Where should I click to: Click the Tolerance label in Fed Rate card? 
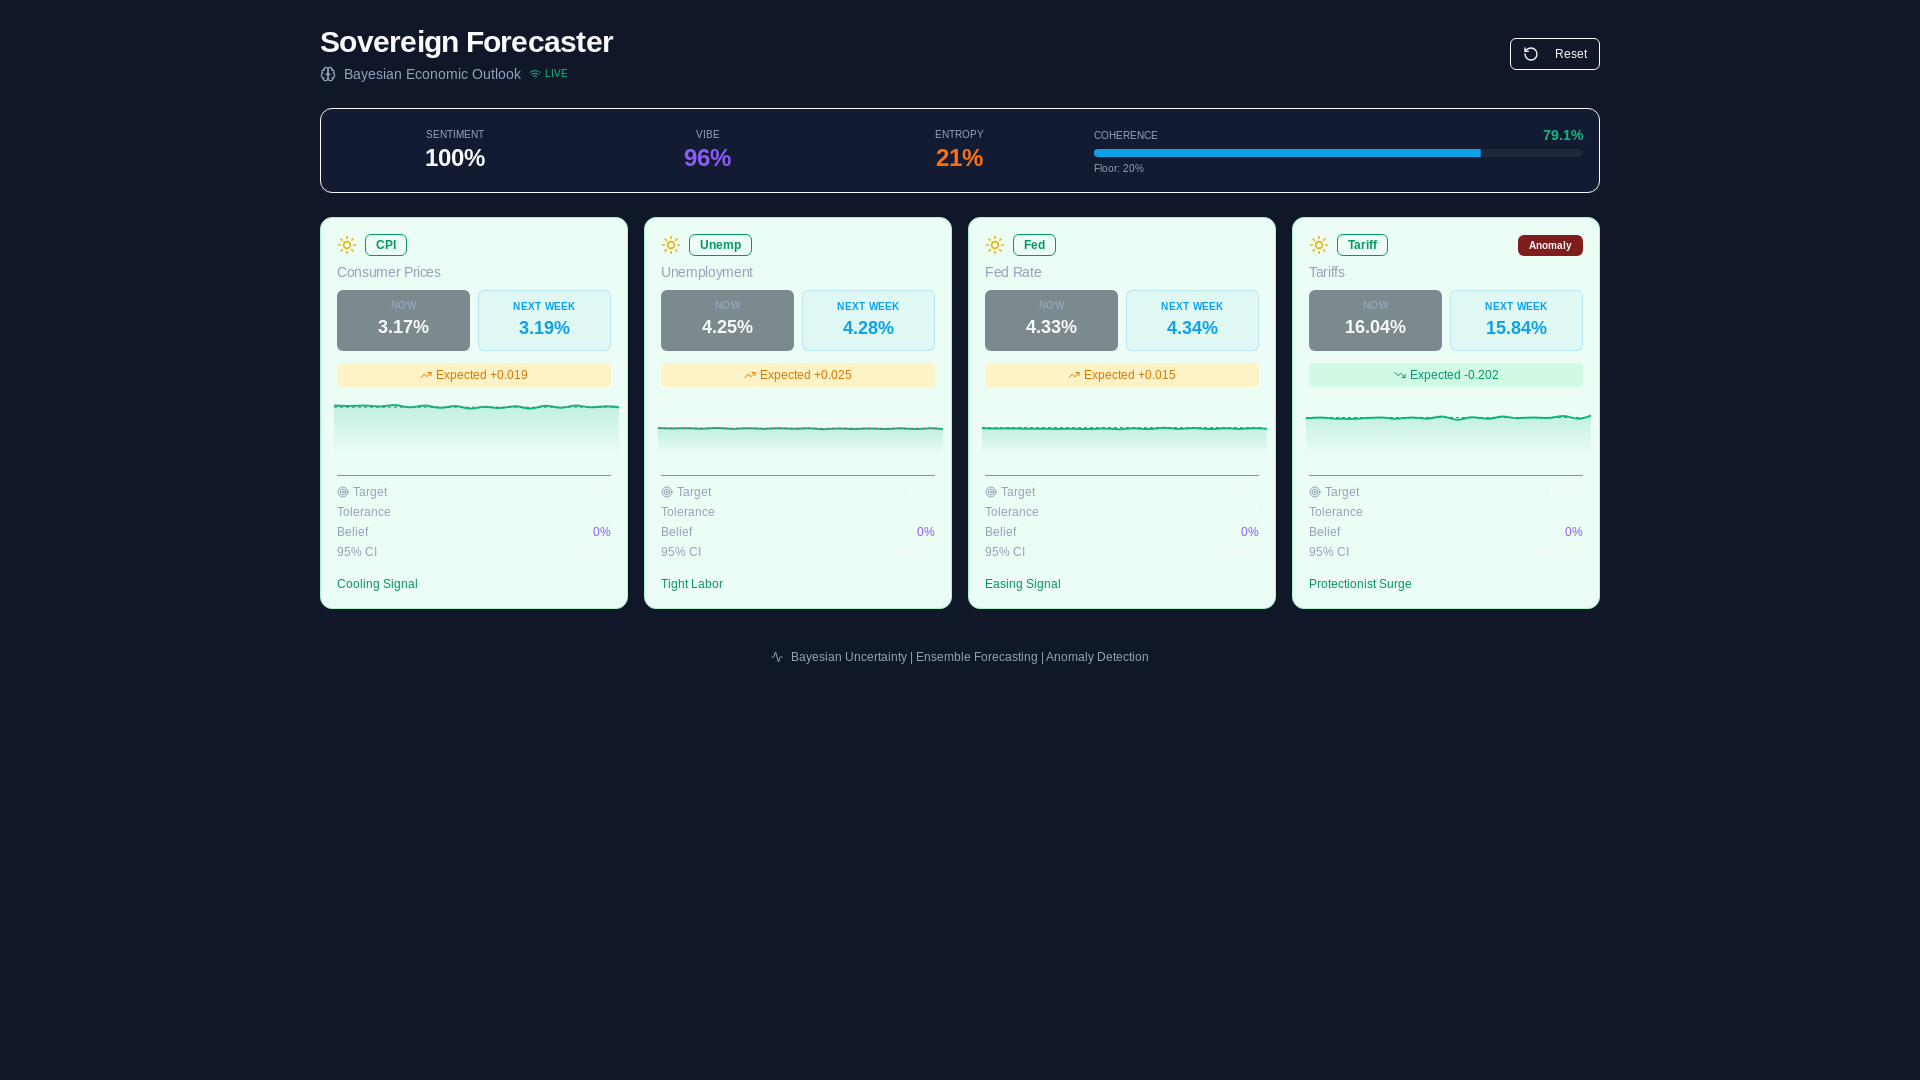[x=1012, y=512]
